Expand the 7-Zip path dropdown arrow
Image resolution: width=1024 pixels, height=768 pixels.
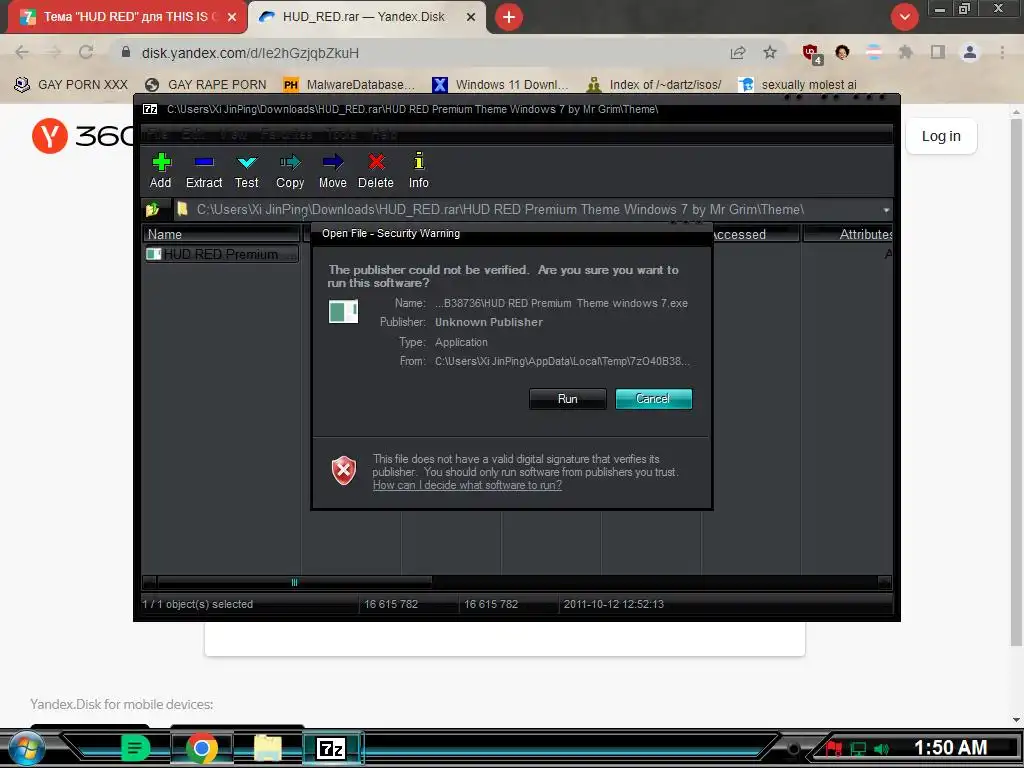point(886,210)
